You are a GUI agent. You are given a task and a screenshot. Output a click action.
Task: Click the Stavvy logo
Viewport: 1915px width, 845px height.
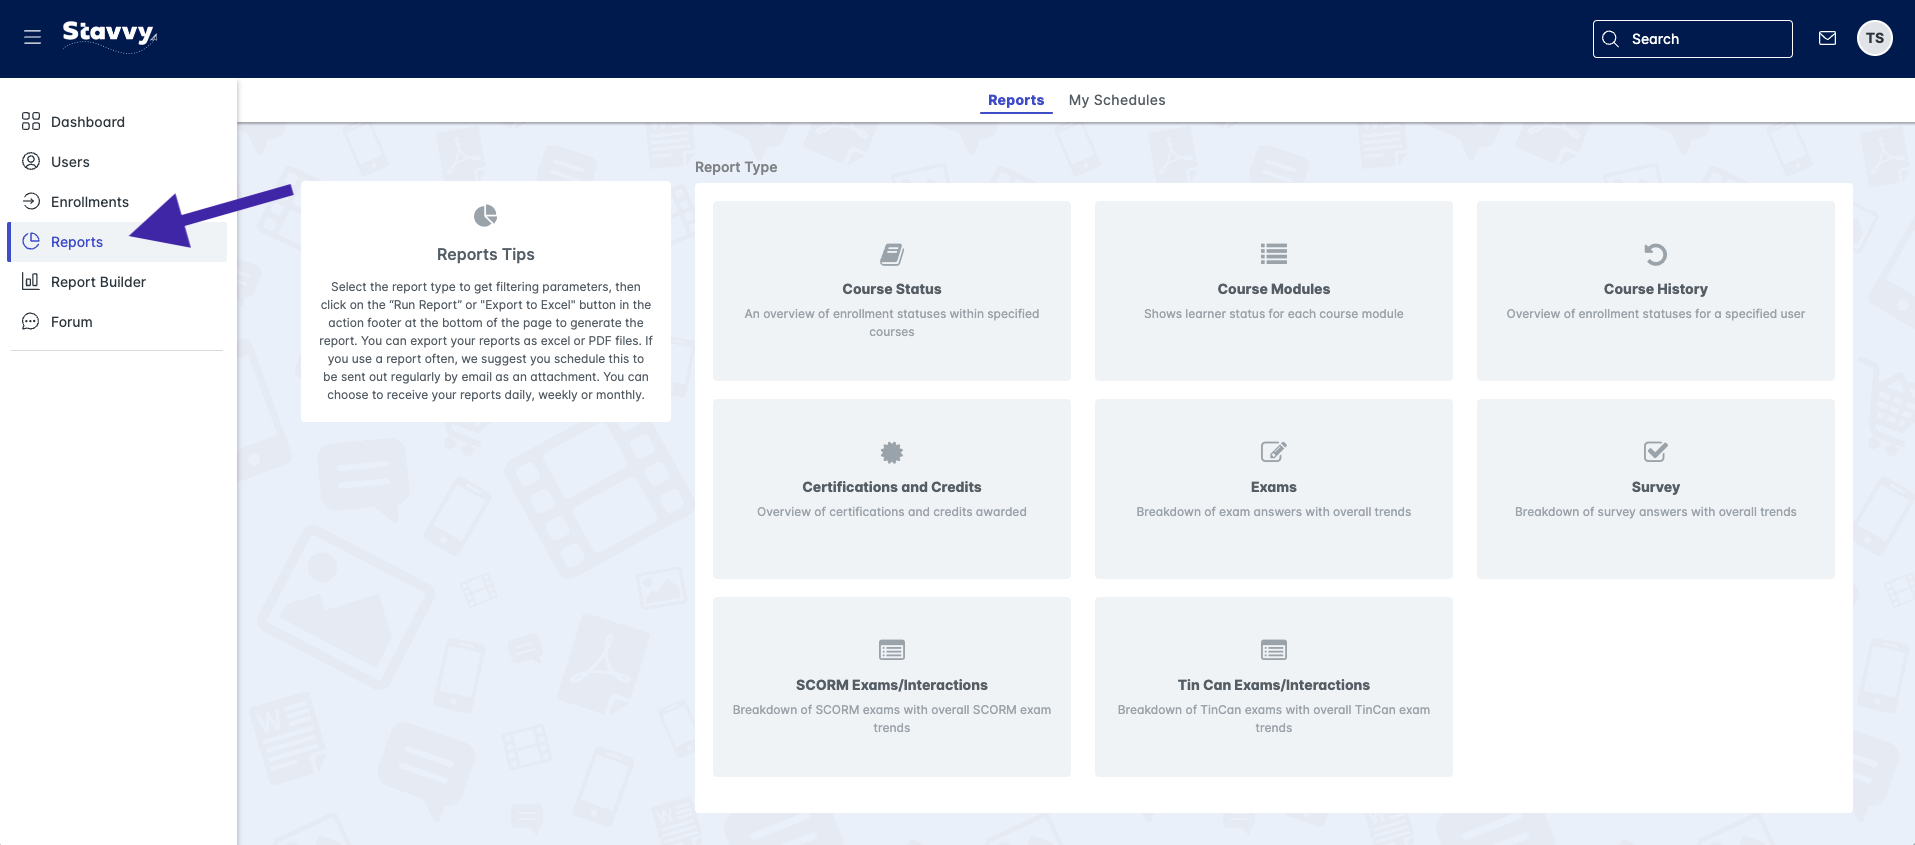(110, 36)
